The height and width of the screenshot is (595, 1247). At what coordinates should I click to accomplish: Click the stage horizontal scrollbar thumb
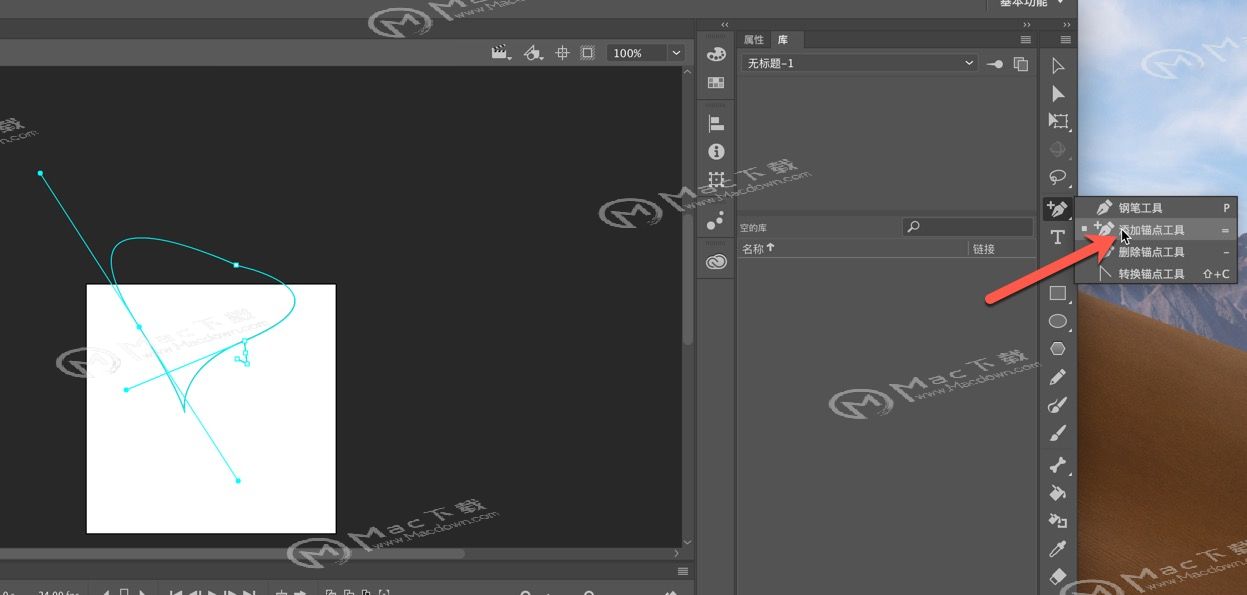coord(232,553)
